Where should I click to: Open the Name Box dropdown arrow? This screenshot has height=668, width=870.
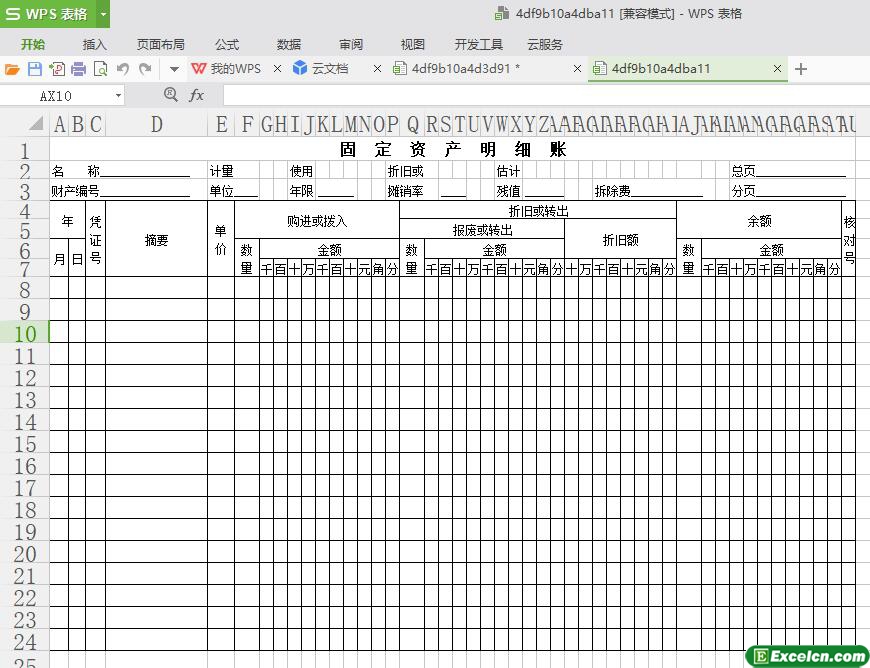[x=118, y=96]
